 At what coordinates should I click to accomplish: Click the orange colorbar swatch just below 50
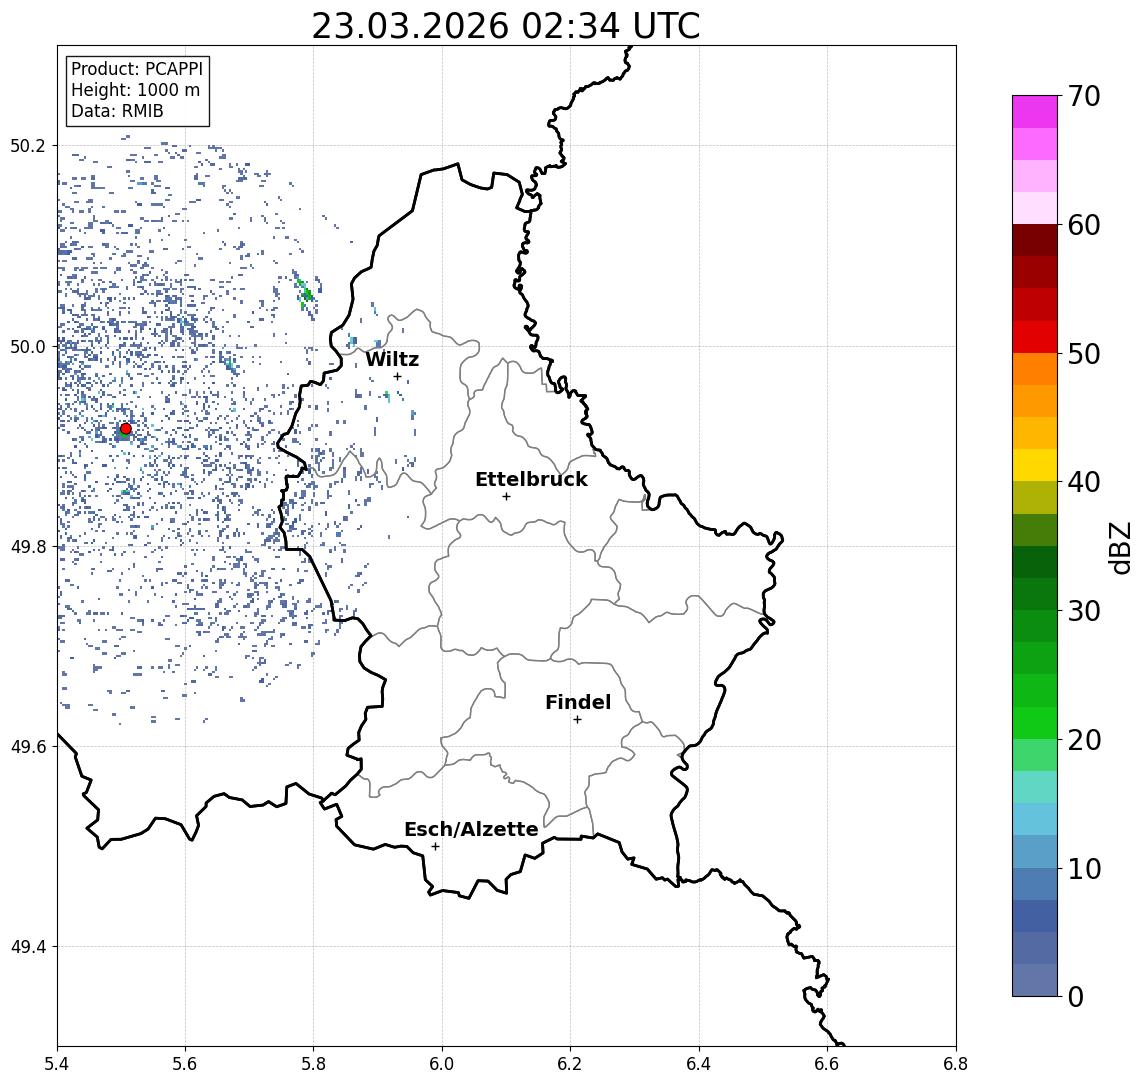[1035, 369]
